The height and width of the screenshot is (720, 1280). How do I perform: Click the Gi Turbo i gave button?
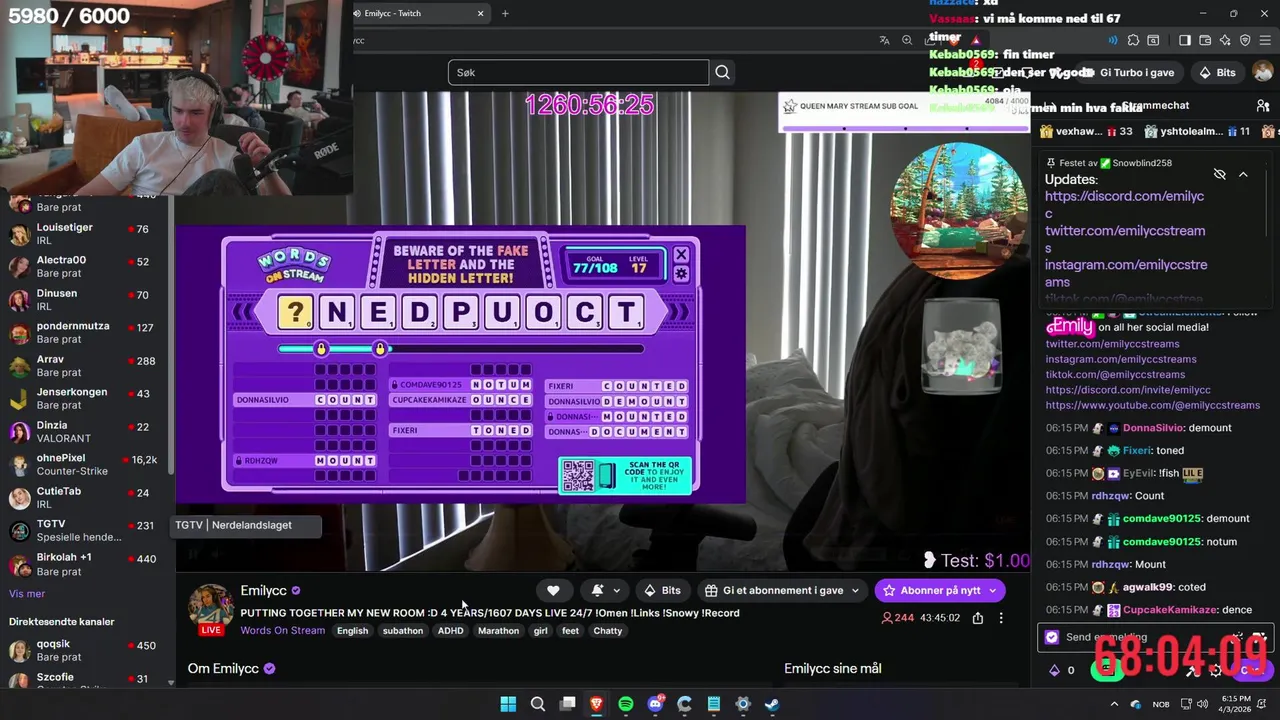1128,72
